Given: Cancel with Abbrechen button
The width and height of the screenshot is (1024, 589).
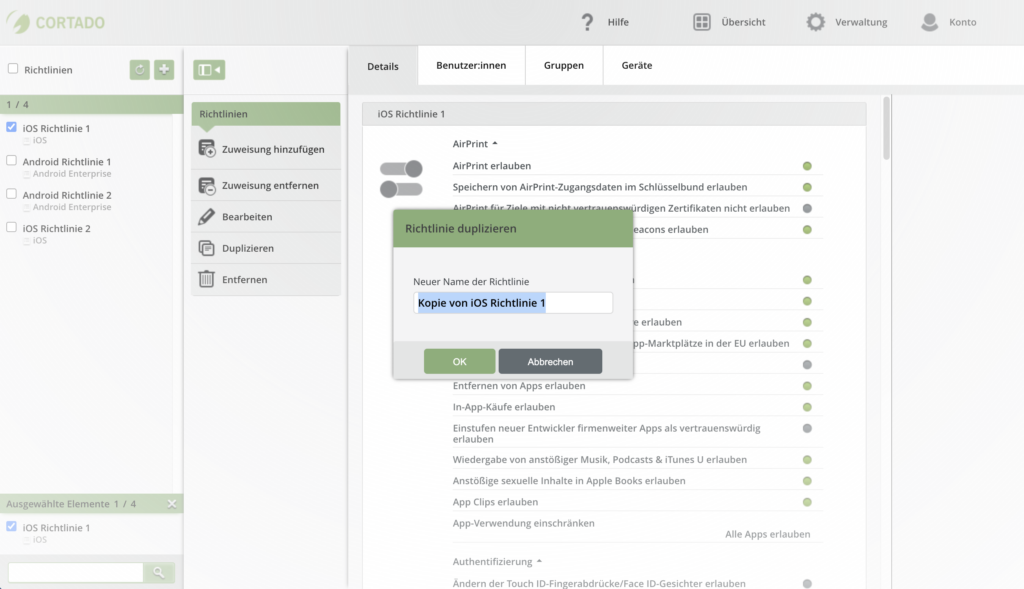Looking at the screenshot, I should coord(550,361).
